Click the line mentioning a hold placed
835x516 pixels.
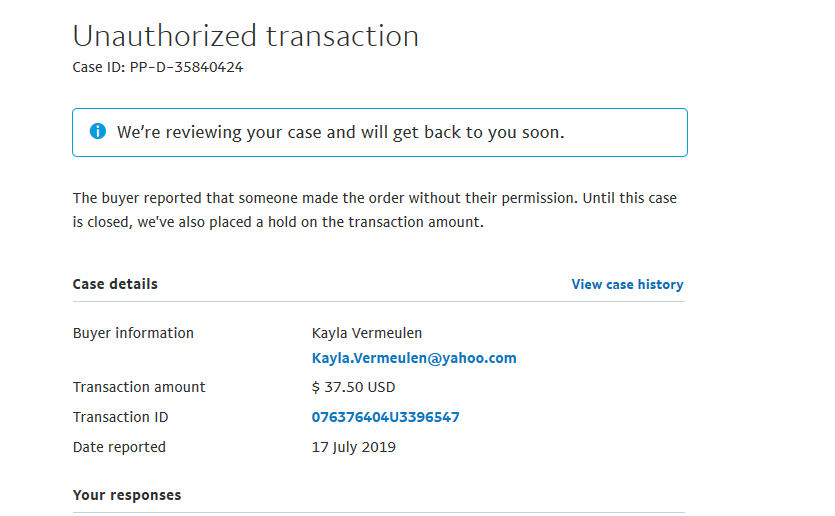[x=278, y=222]
